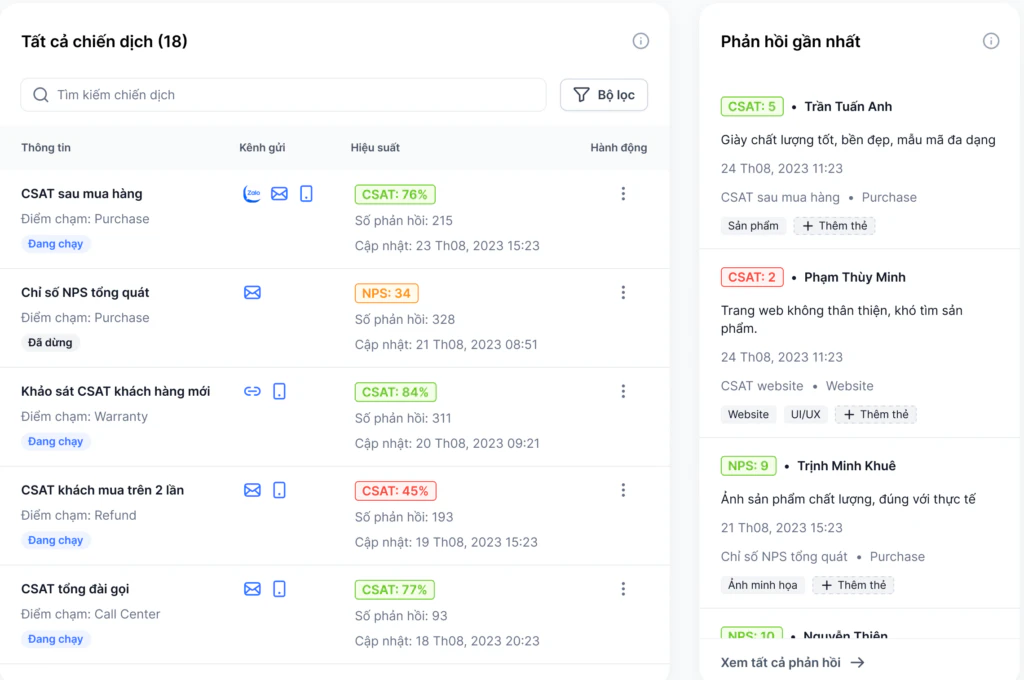The image size is (1024, 680).
Task: Click the link channel icon for Khảo sát CSAT khách hàng mới
Action: [x=252, y=392]
